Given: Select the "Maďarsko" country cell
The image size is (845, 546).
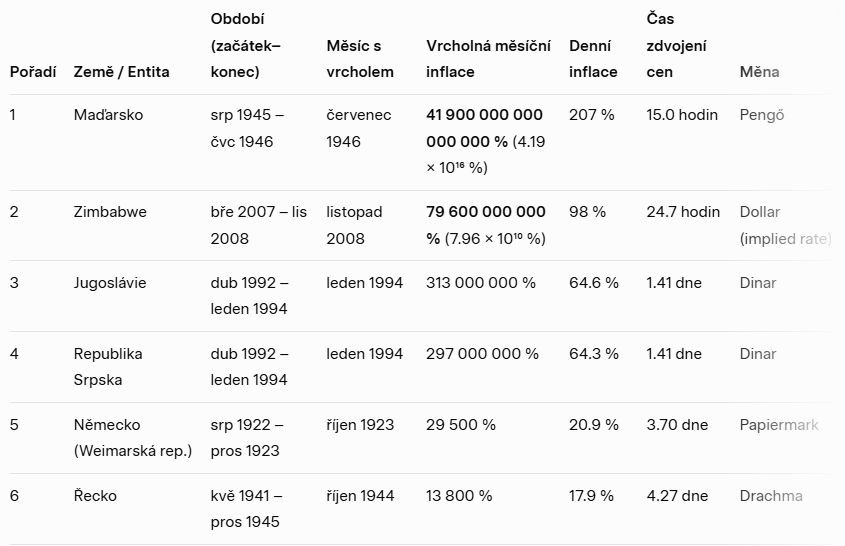Looking at the screenshot, I should (108, 115).
